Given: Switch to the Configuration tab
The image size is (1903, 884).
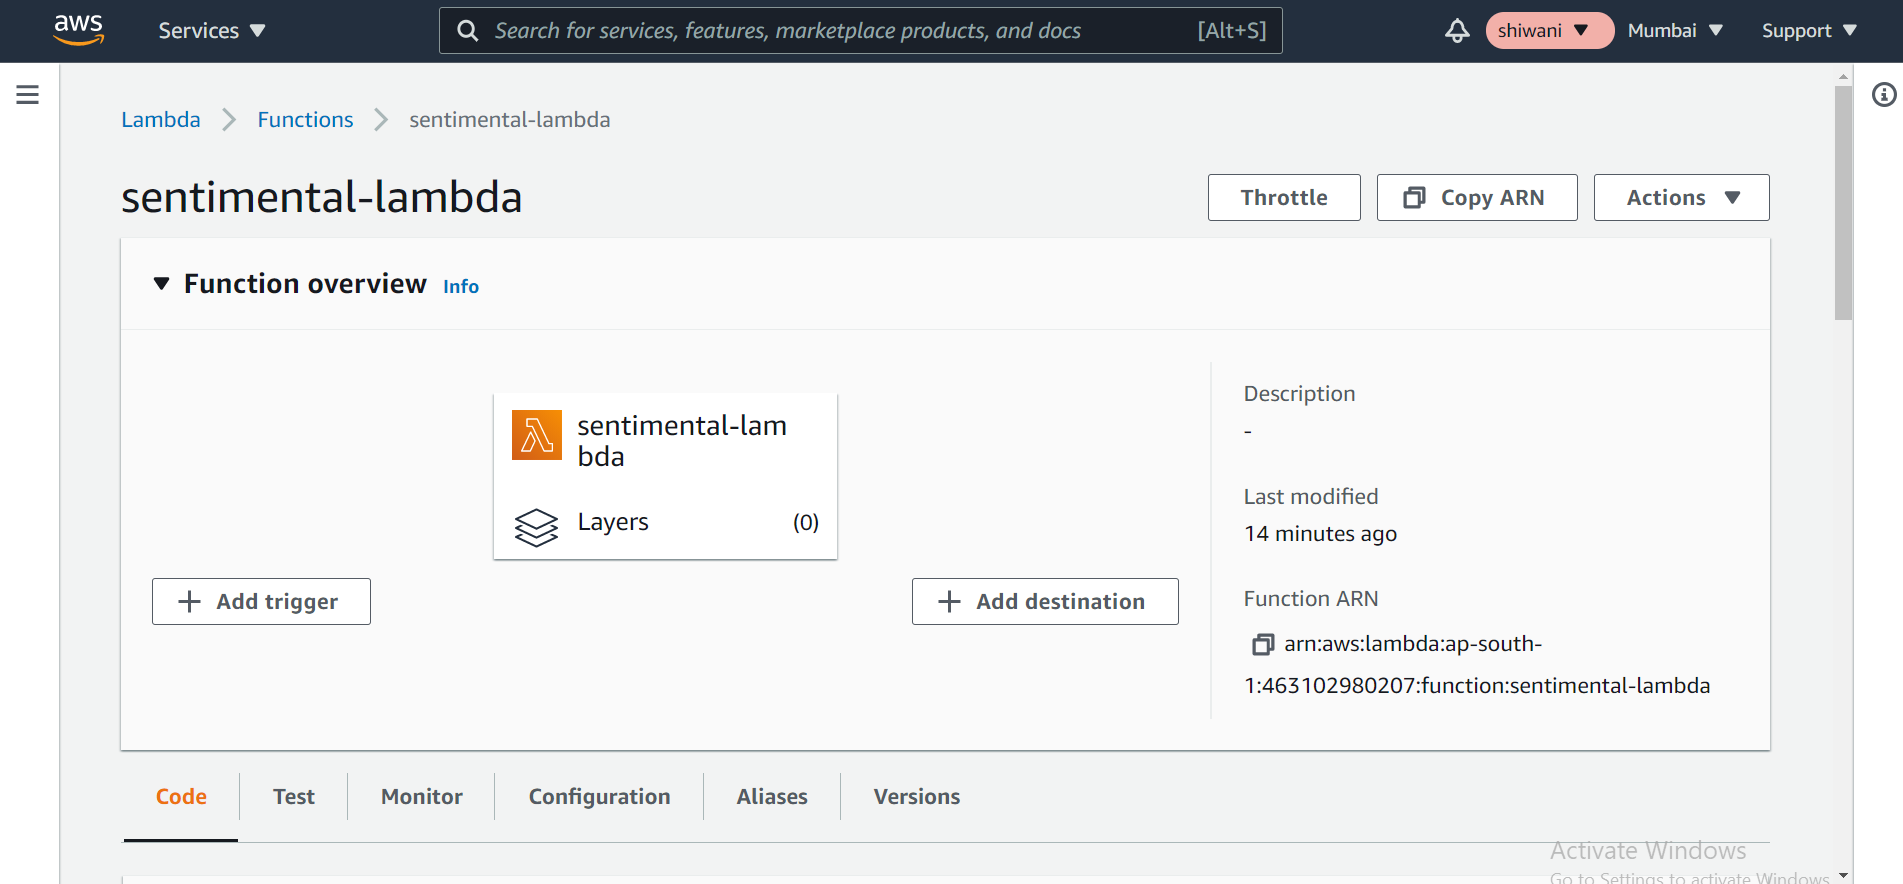Looking at the screenshot, I should click(599, 797).
